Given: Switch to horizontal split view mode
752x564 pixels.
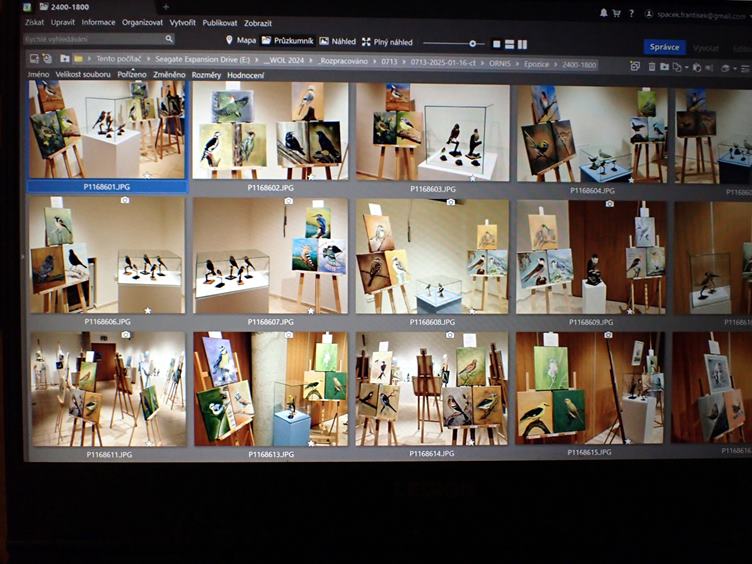Looking at the screenshot, I should (509, 45).
